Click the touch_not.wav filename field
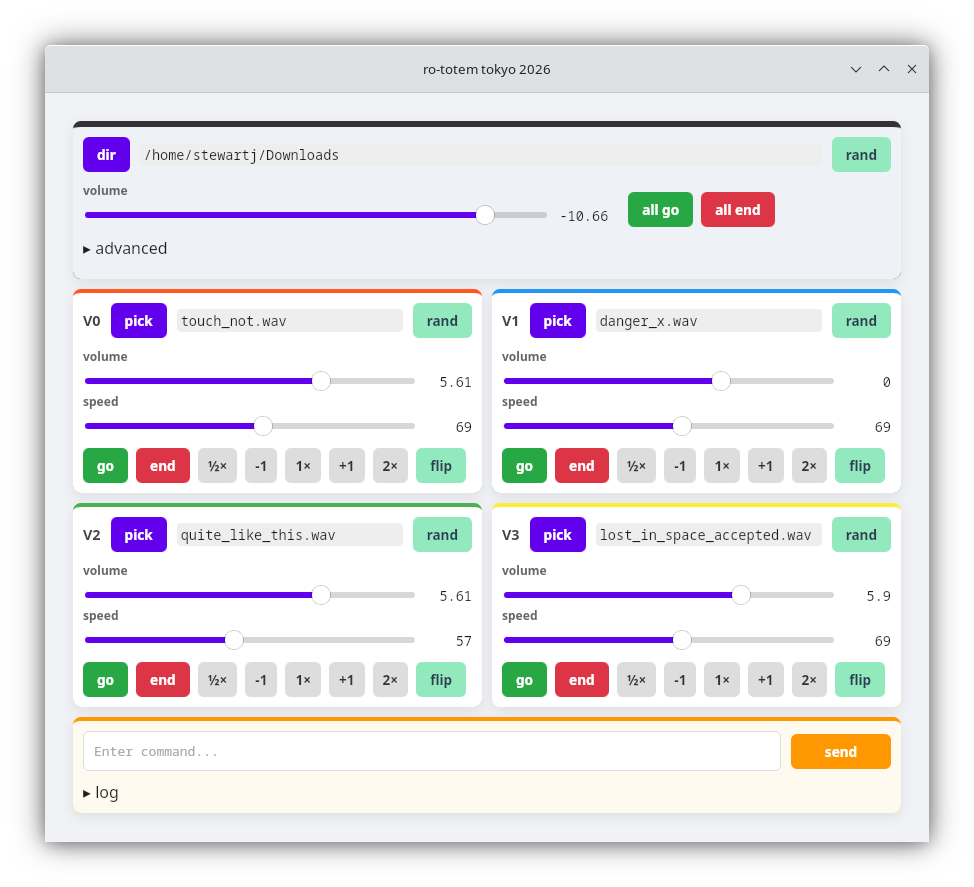Screen dimensions: 974x887 click(289, 321)
